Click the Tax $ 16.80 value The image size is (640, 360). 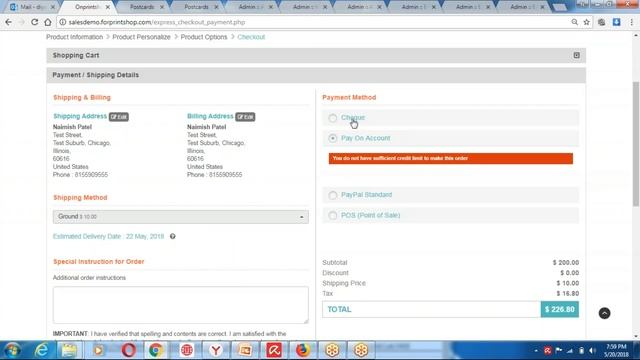[567, 293]
